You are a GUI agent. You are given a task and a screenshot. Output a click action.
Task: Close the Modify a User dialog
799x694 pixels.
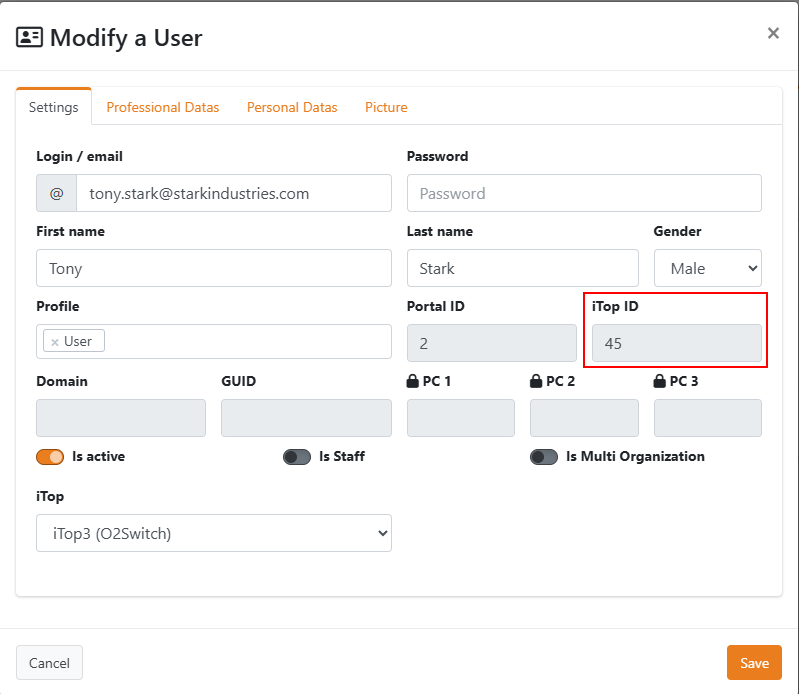coord(773,33)
